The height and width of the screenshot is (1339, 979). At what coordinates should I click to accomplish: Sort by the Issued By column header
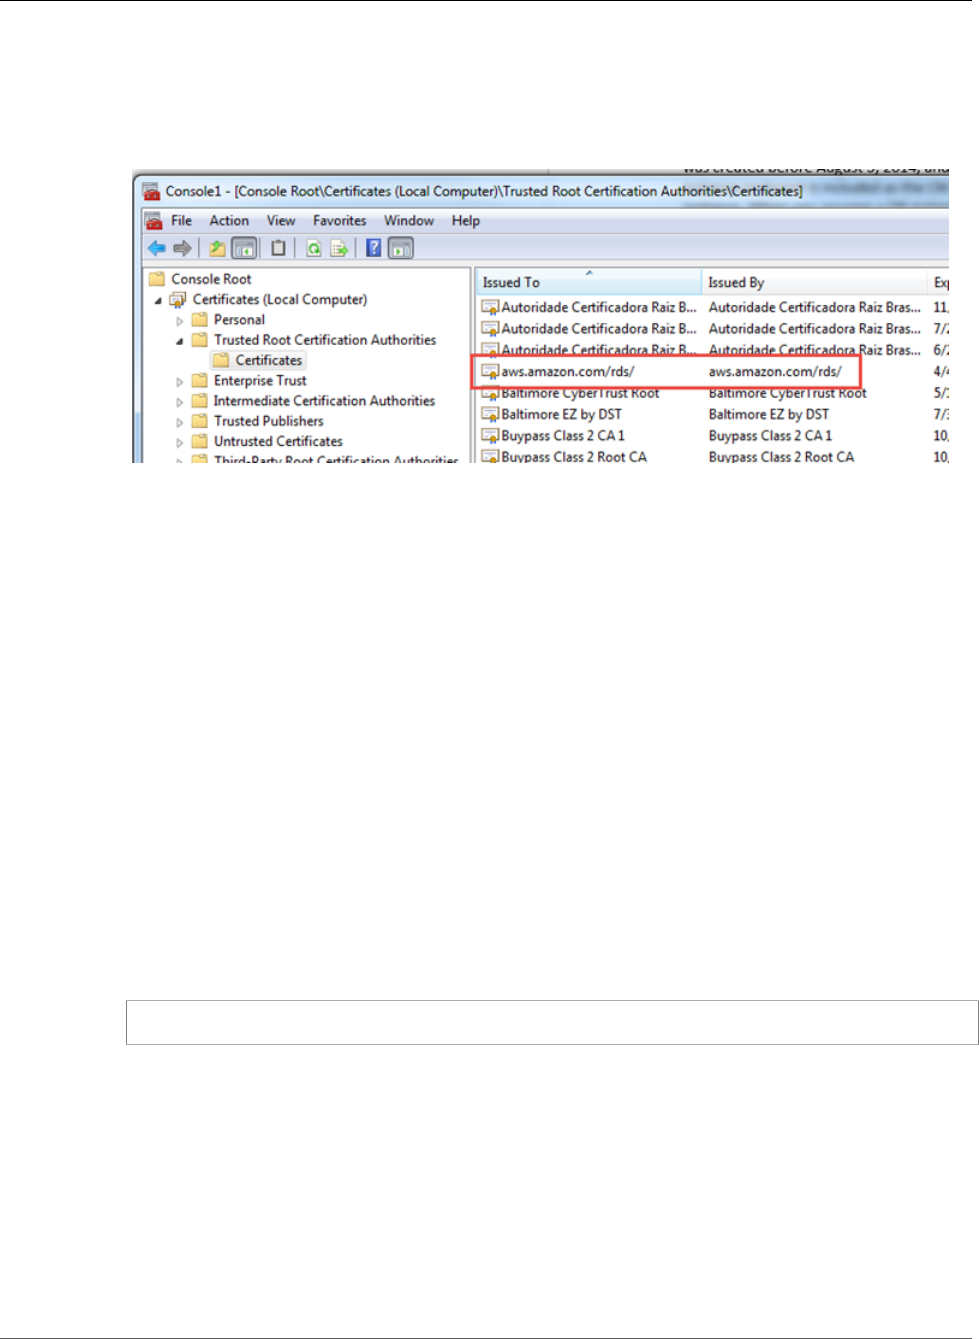tap(814, 282)
